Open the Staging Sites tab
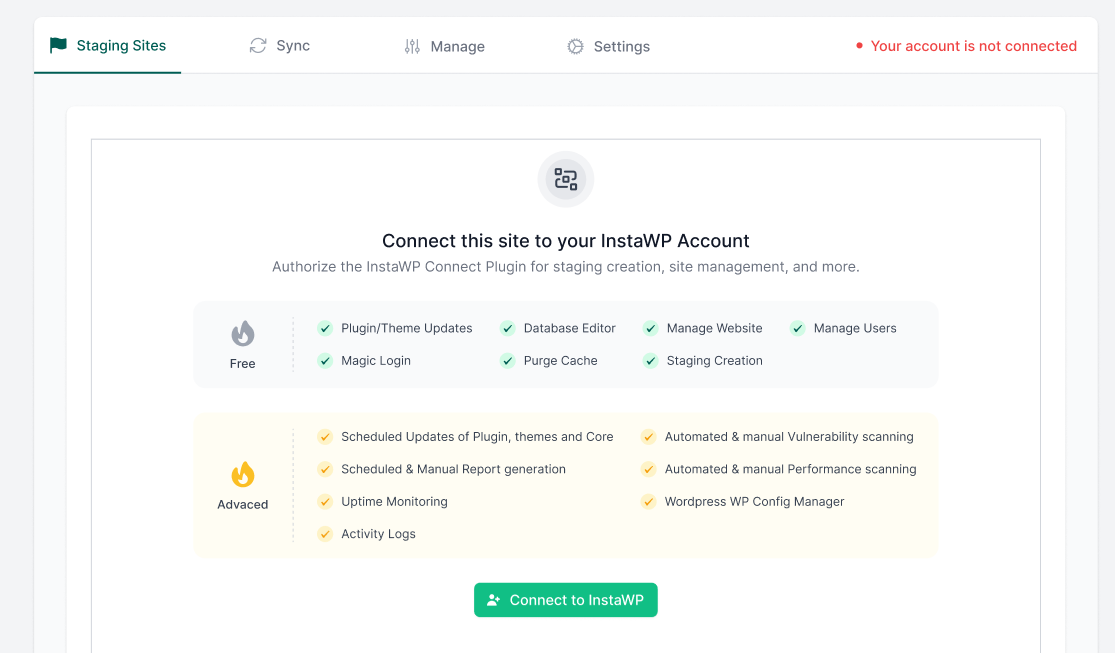Screen dimensions: 1115x653 click(x=107, y=46)
